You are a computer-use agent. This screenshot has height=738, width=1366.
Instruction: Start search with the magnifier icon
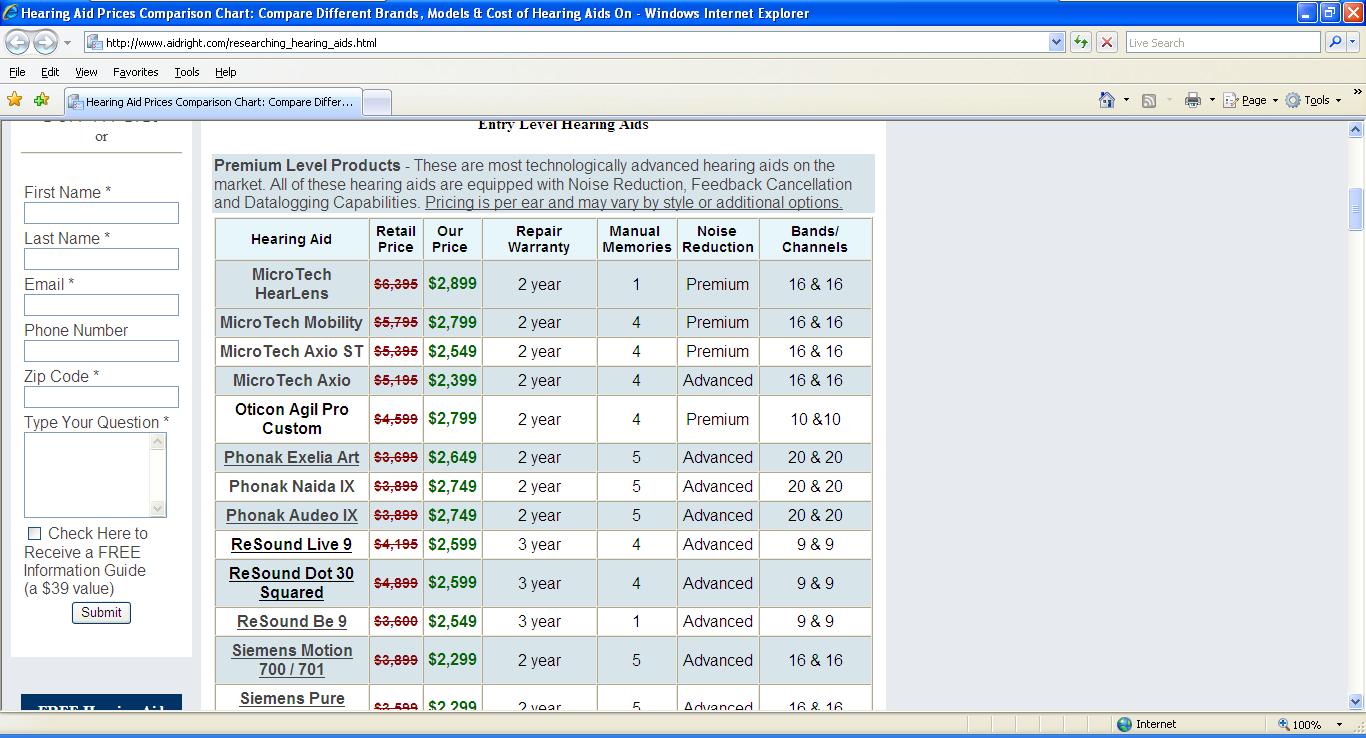click(1334, 42)
